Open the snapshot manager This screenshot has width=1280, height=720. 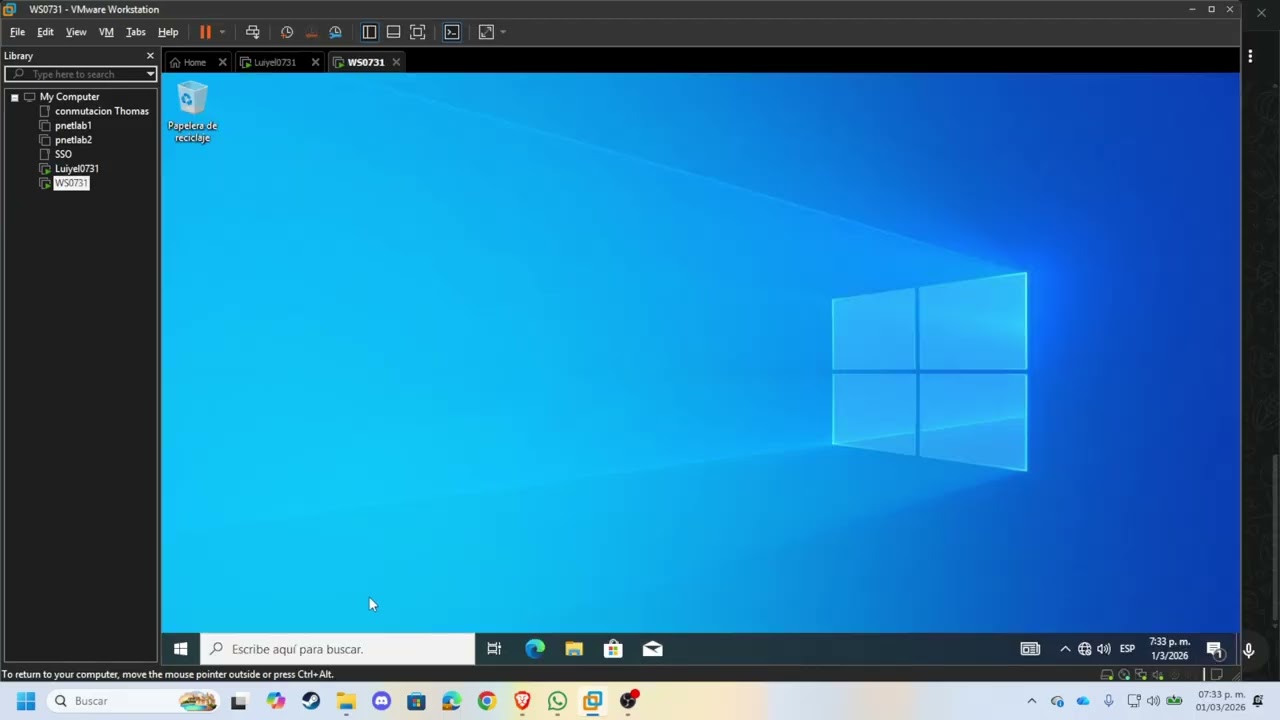pos(335,32)
